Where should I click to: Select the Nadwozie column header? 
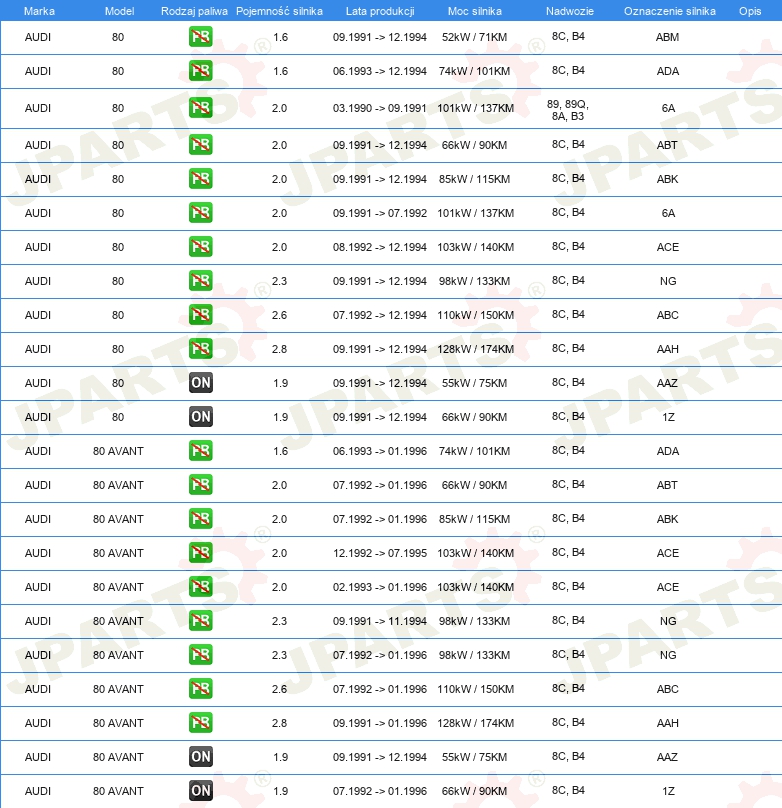coord(570,11)
